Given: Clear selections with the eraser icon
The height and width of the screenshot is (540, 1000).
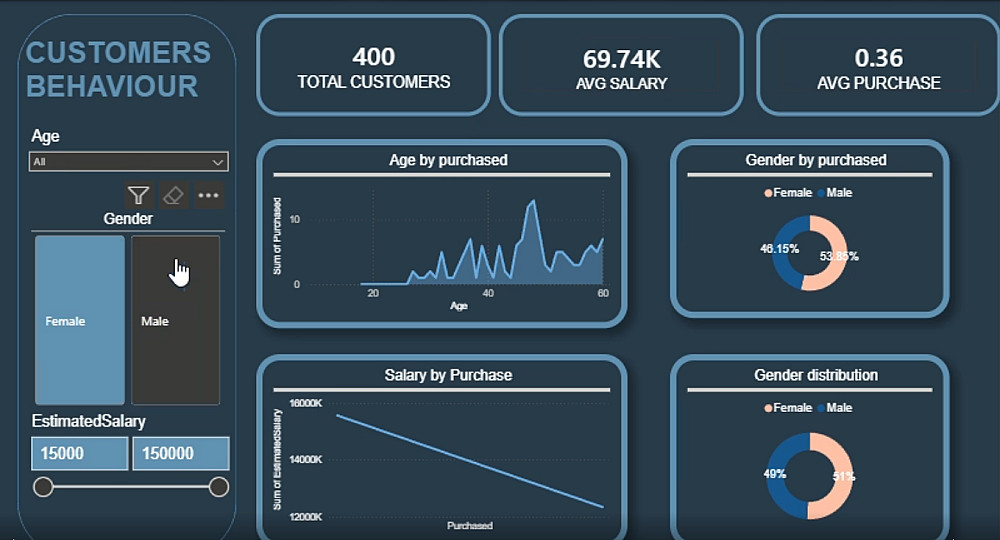Looking at the screenshot, I should pos(173,195).
